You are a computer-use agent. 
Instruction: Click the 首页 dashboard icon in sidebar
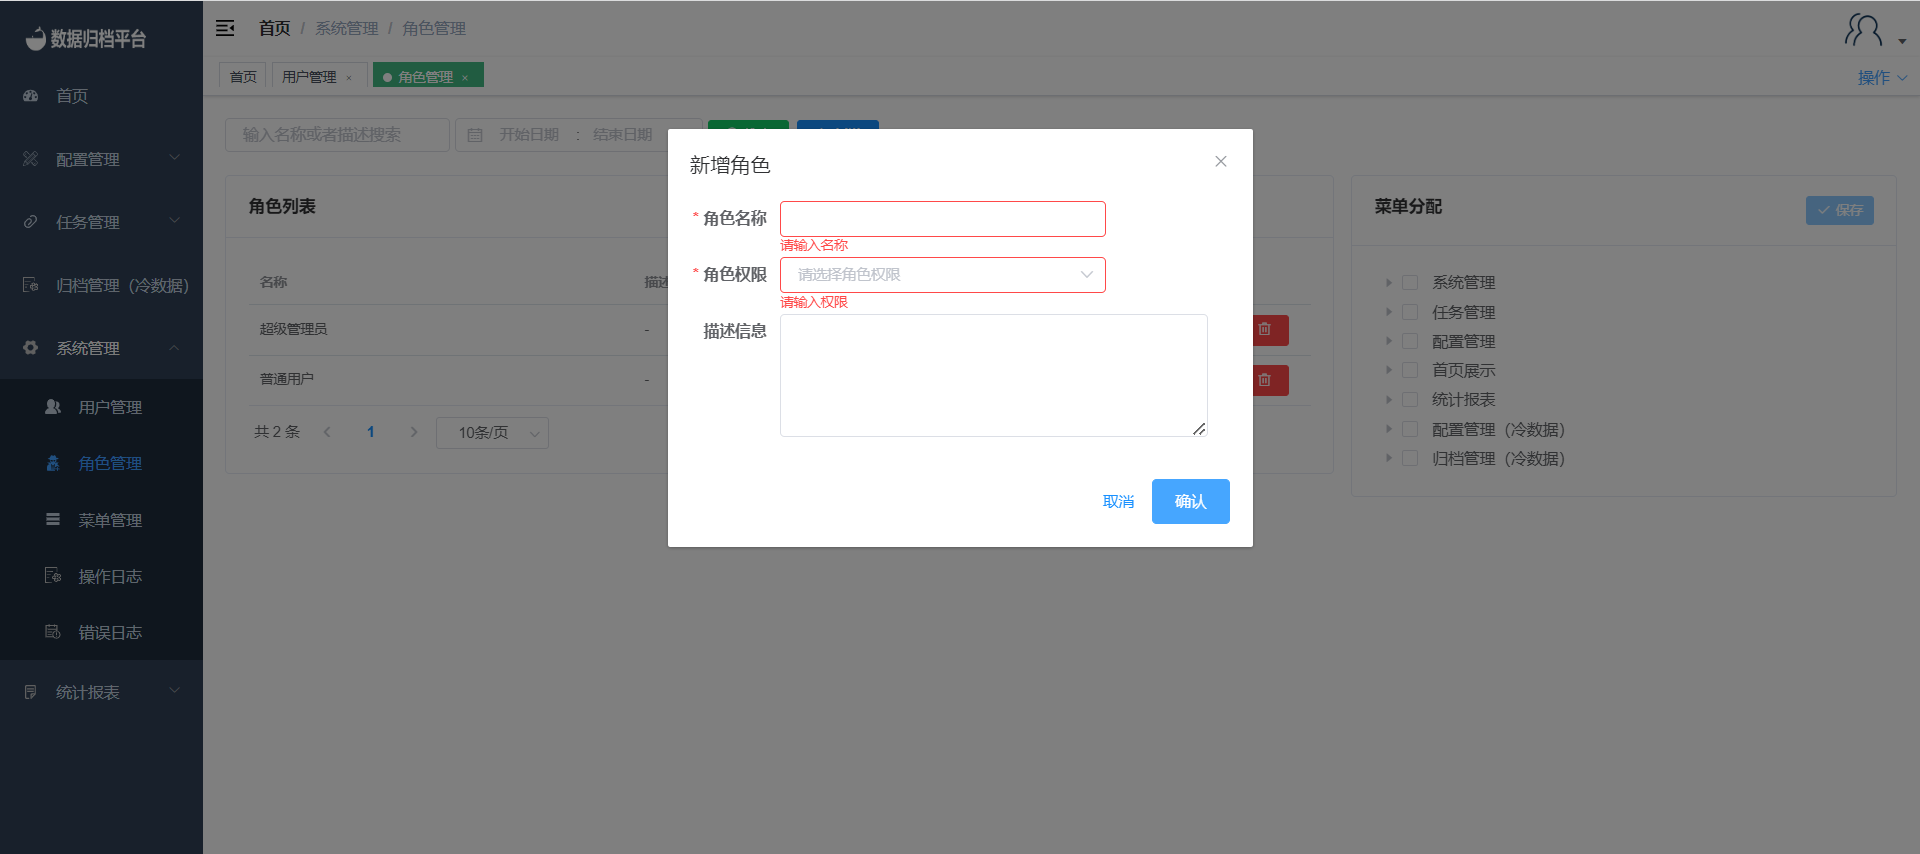(31, 96)
